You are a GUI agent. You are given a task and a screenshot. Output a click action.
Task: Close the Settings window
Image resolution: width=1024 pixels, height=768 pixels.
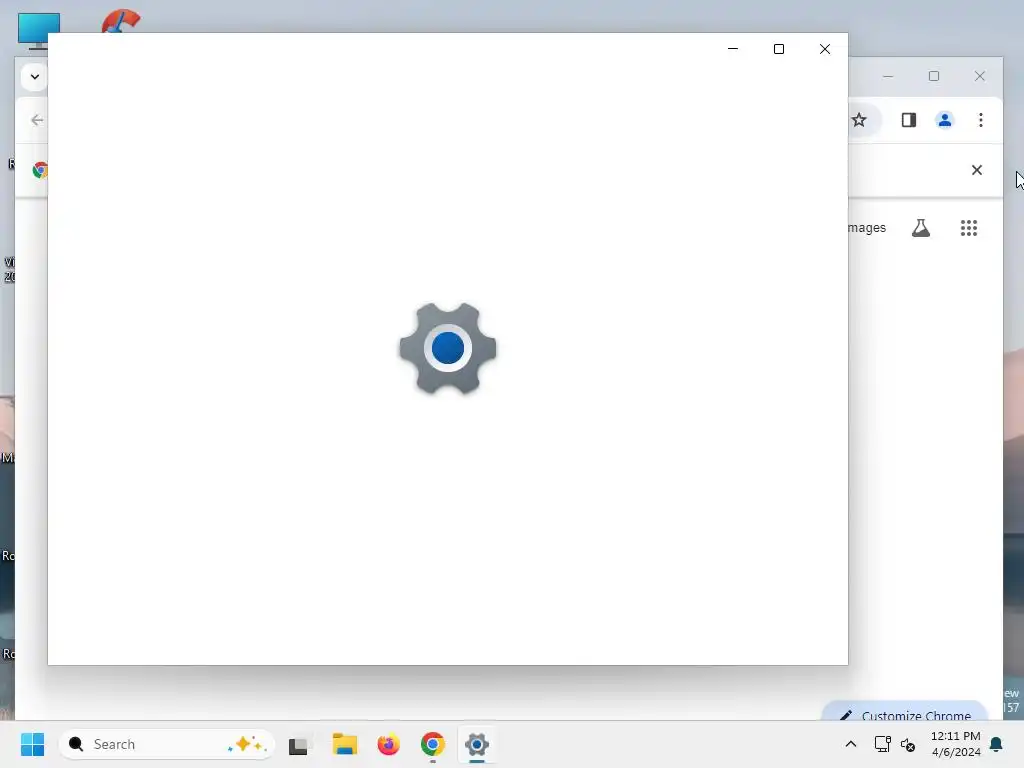coord(825,49)
